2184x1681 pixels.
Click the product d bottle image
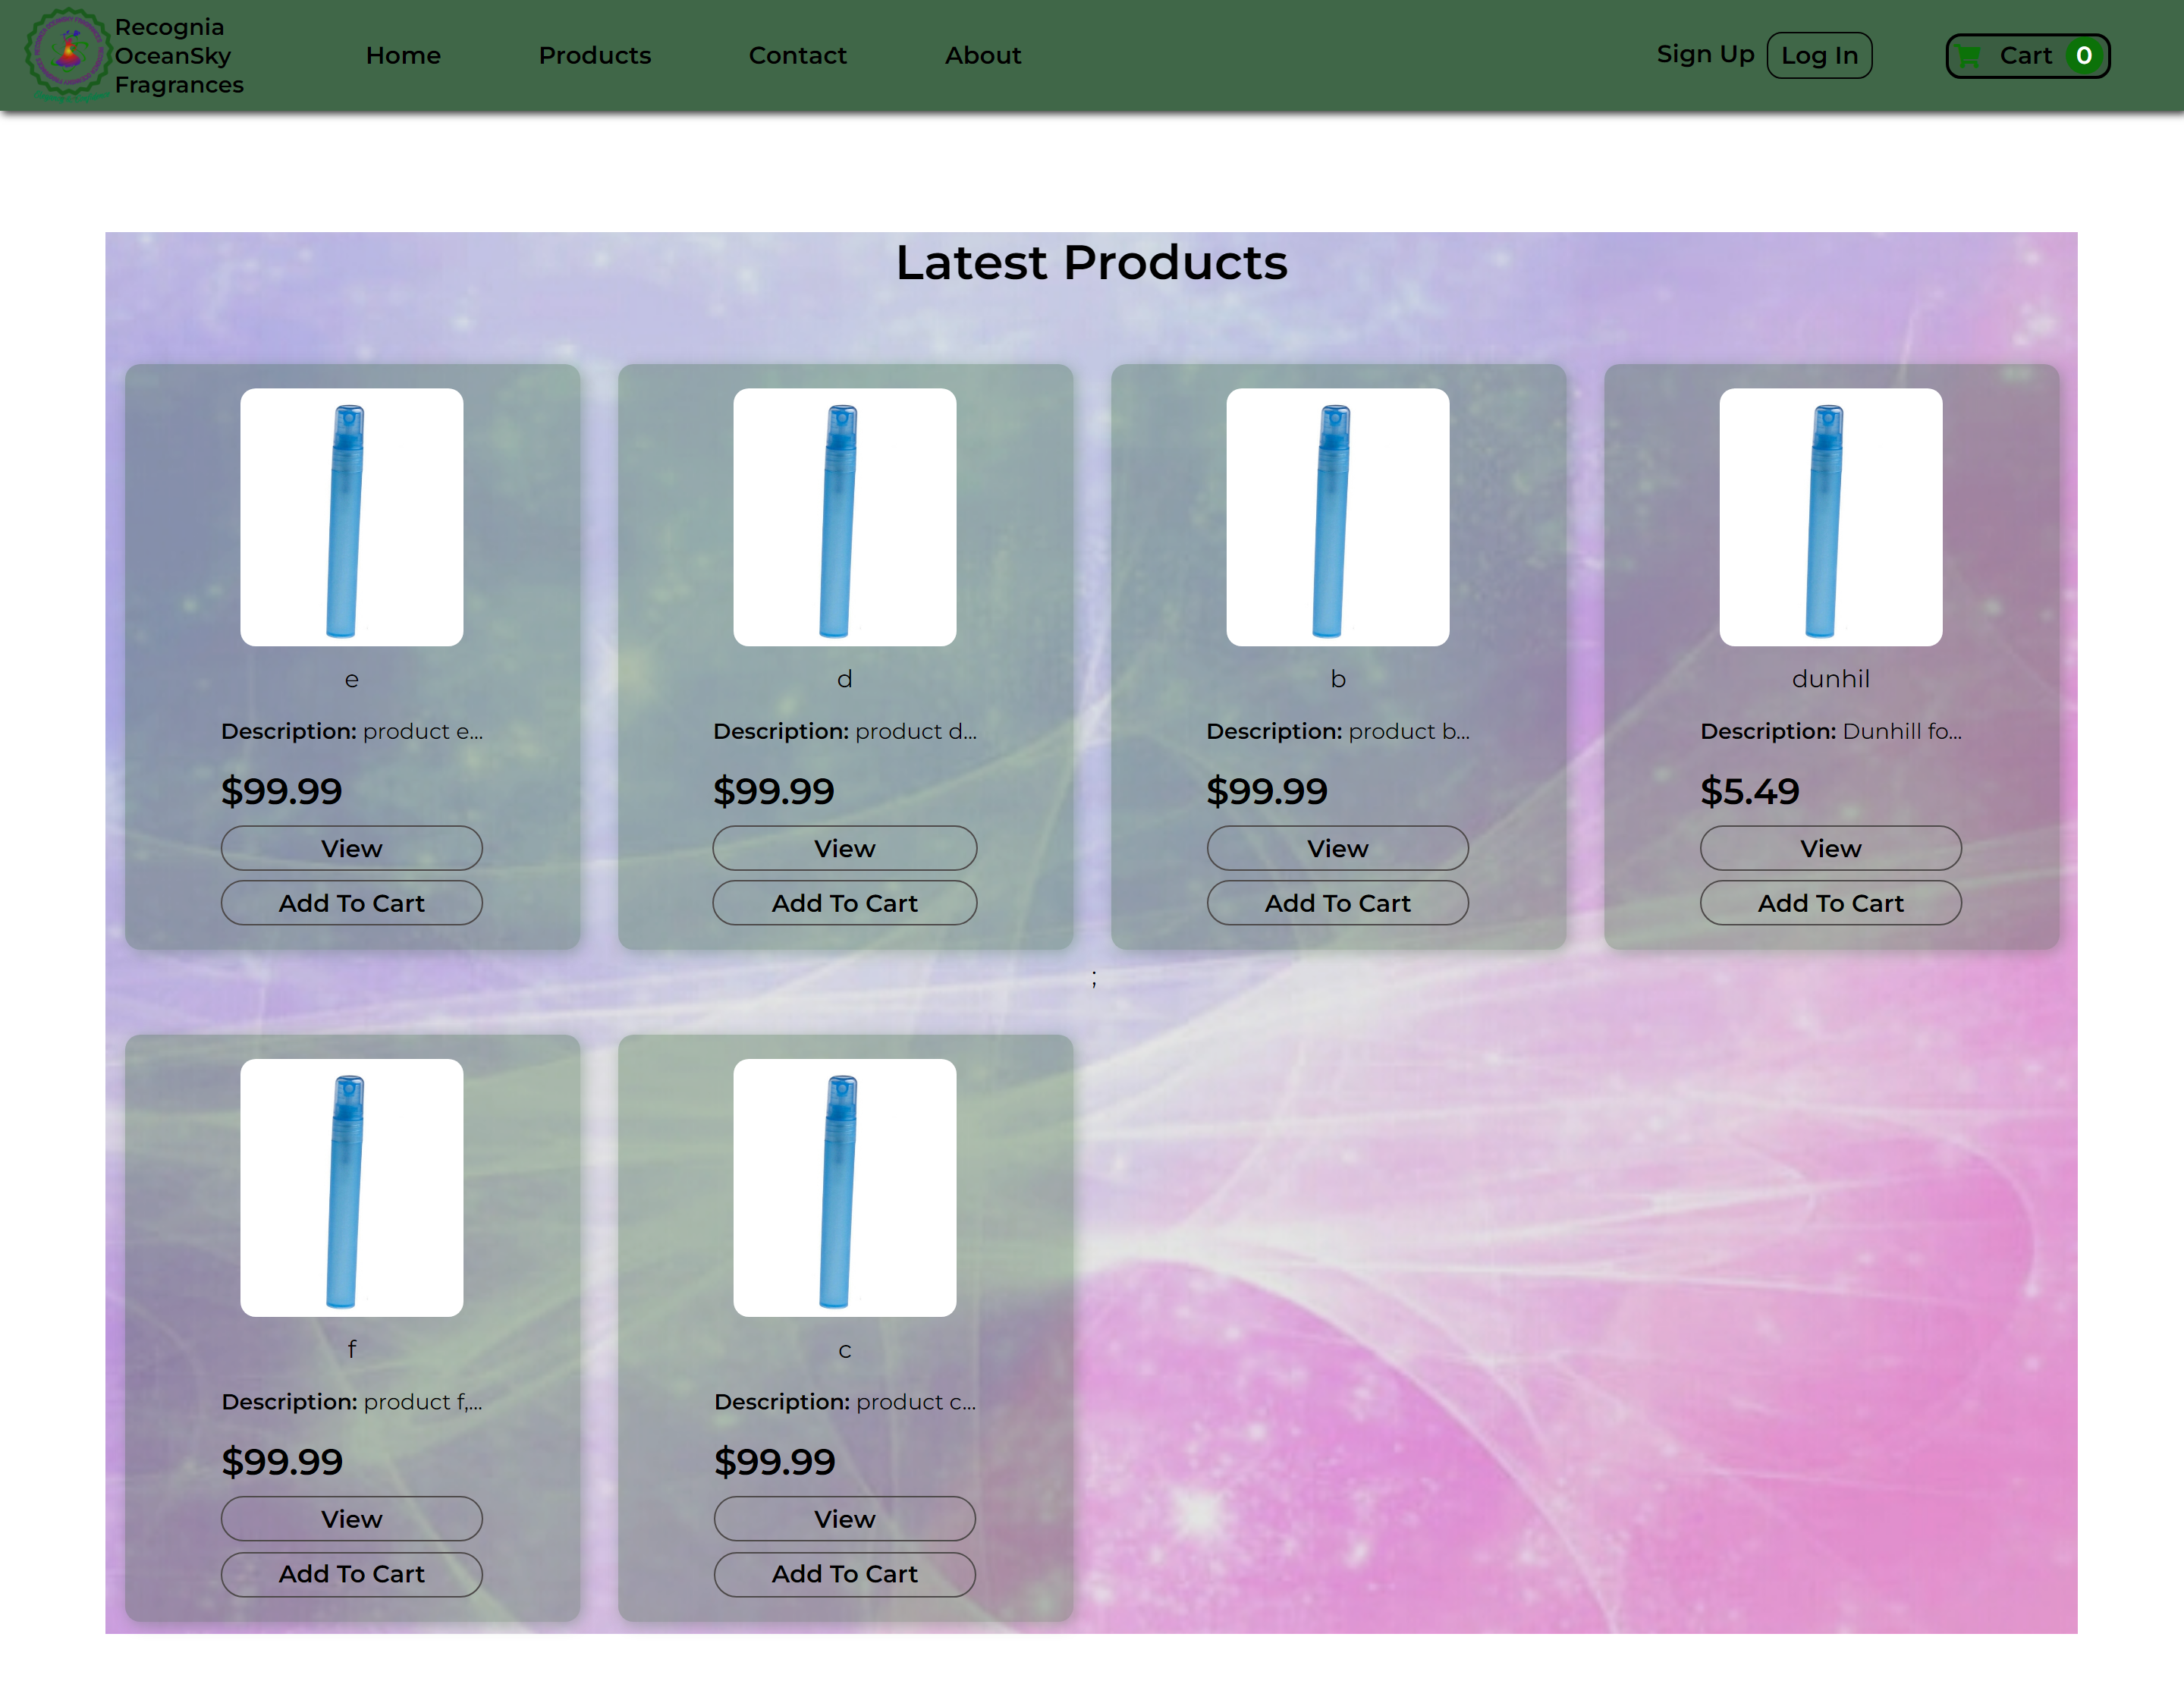click(845, 517)
